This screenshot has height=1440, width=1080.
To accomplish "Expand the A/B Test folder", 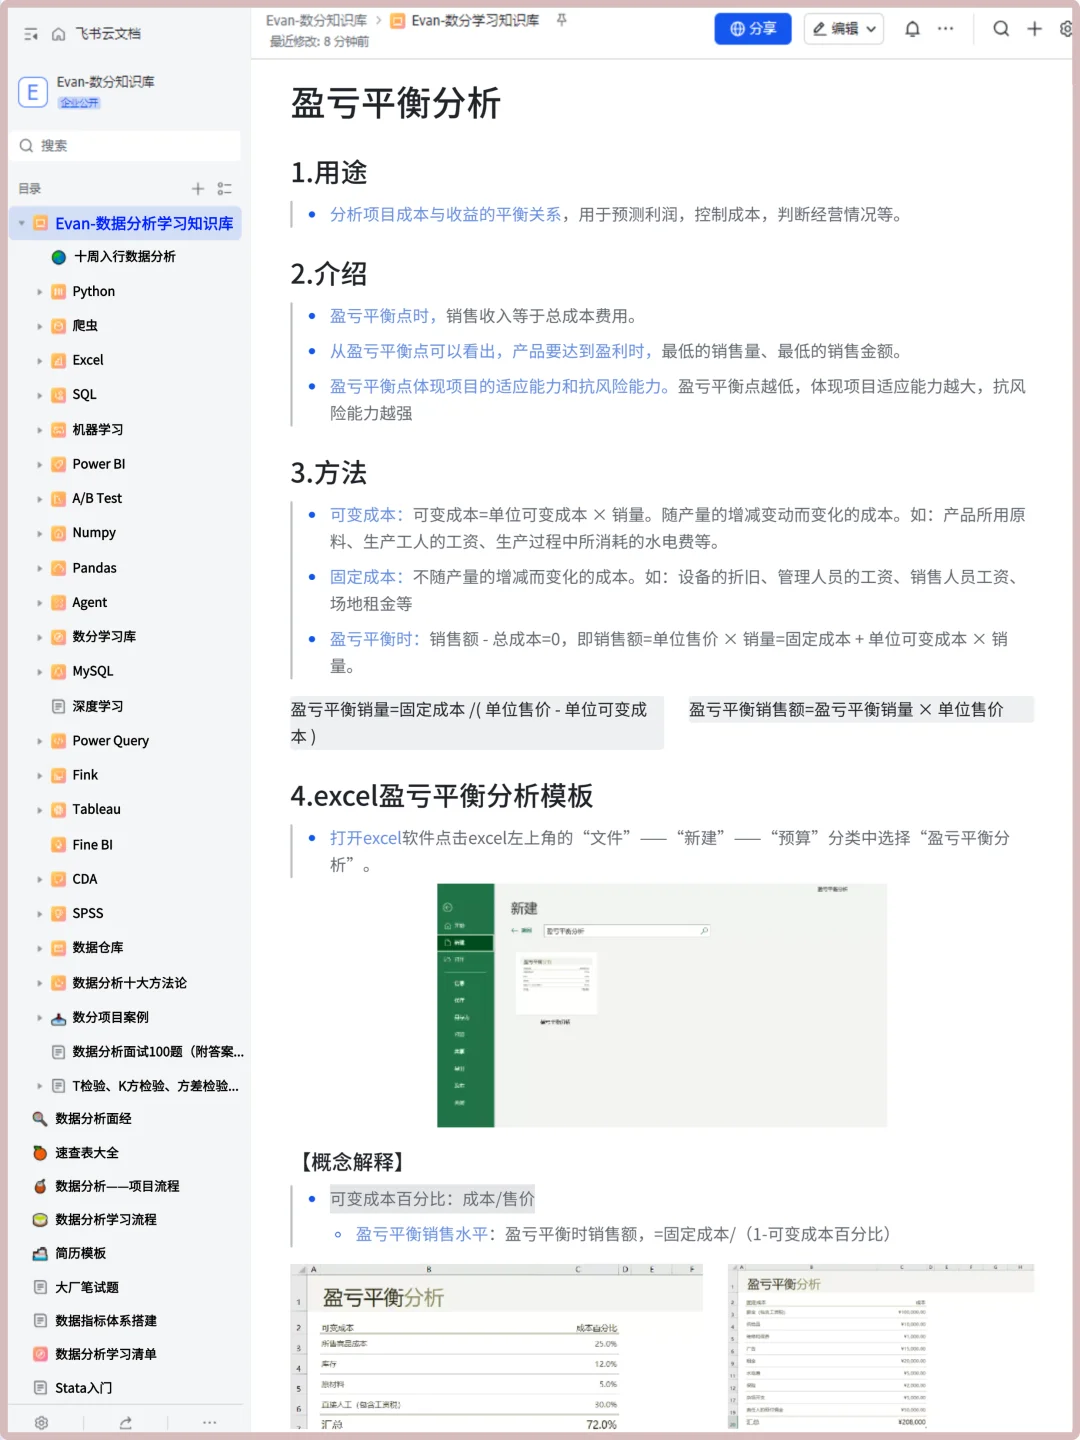I will coord(40,499).
